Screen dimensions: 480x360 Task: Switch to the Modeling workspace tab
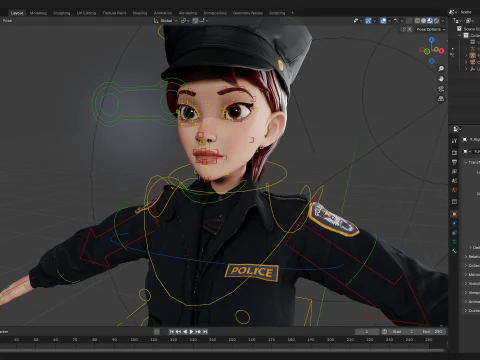38,13
